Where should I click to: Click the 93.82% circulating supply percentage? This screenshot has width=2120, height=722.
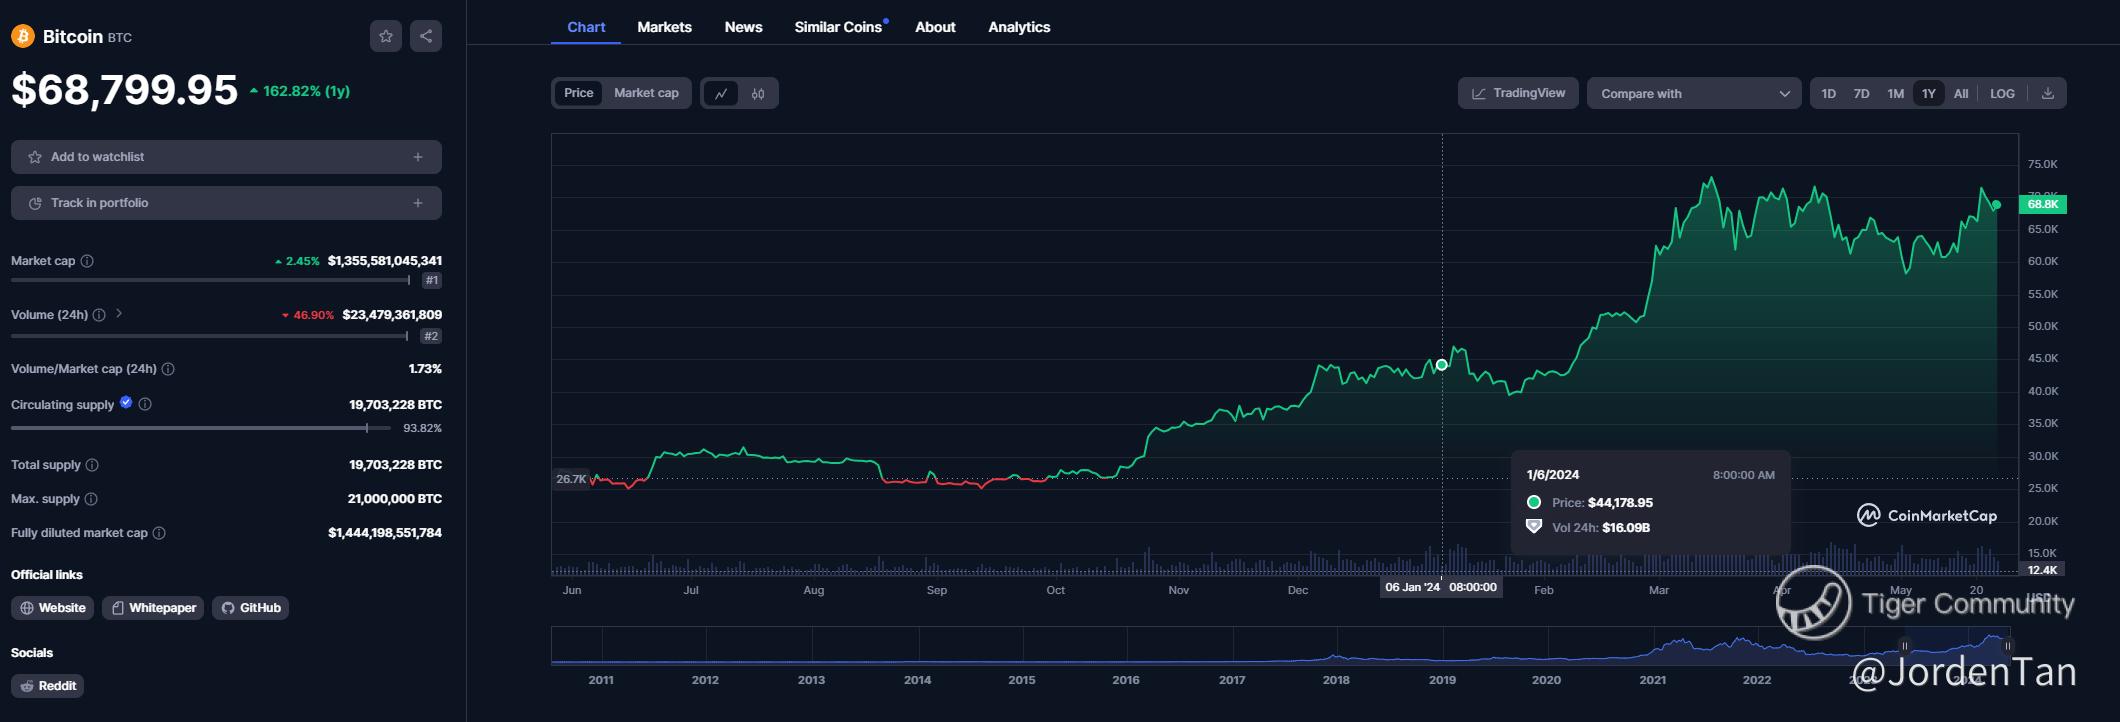point(422,428)
